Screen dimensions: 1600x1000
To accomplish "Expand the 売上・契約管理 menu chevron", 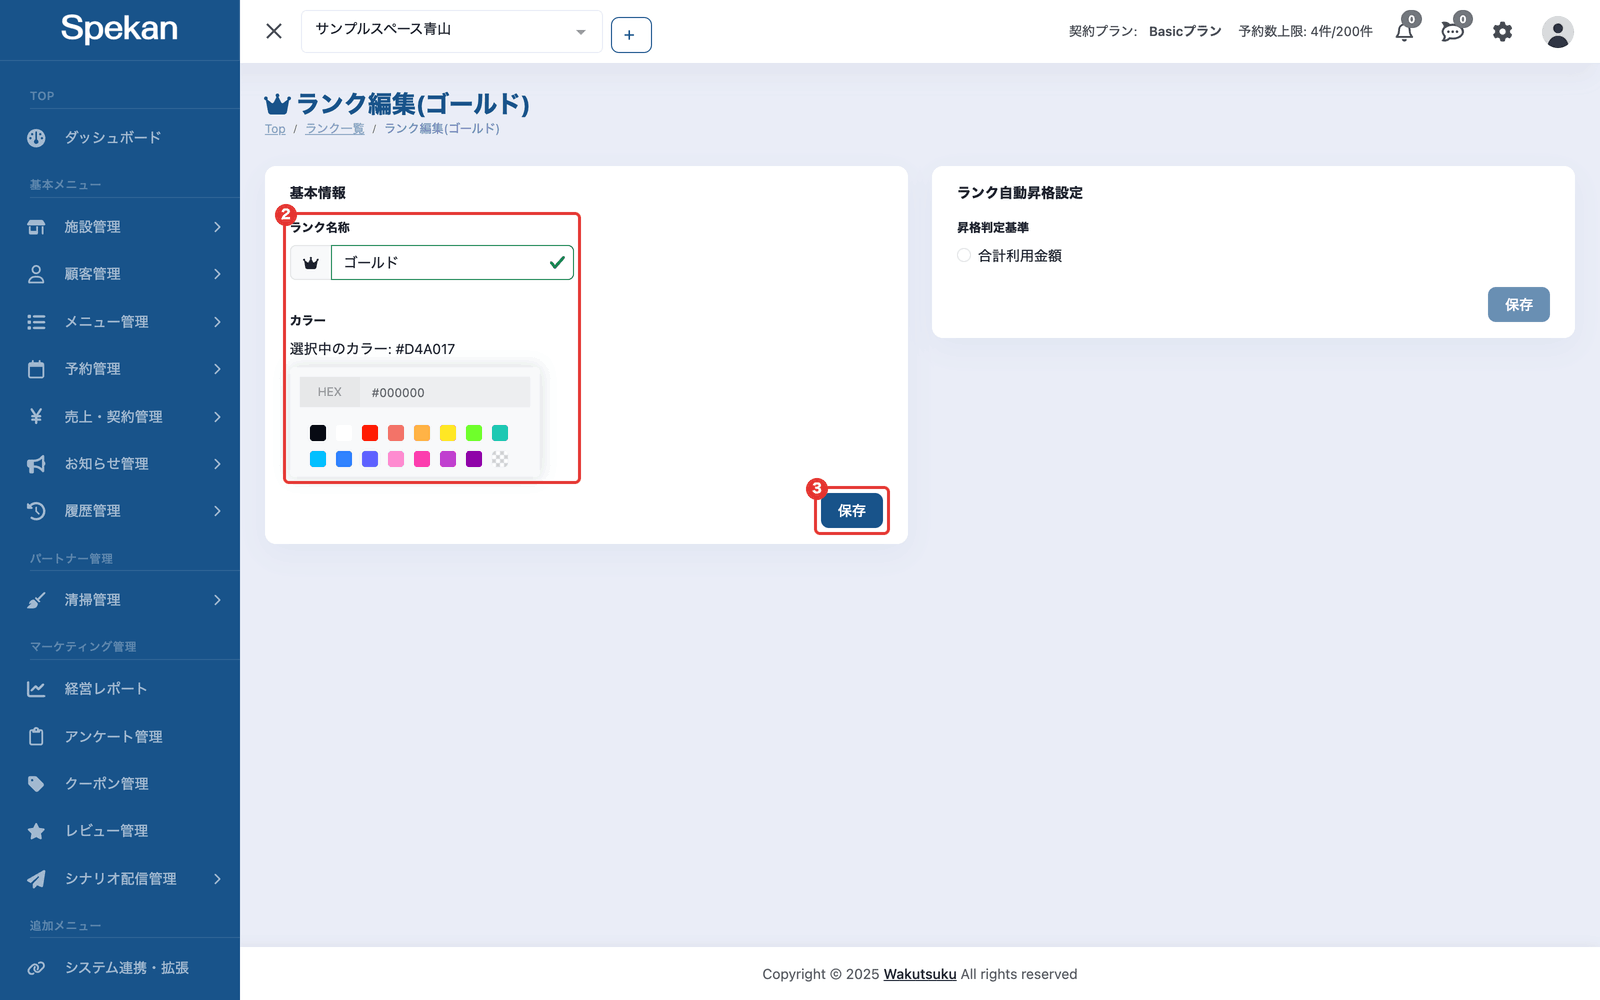I will (x=217, y=417).
